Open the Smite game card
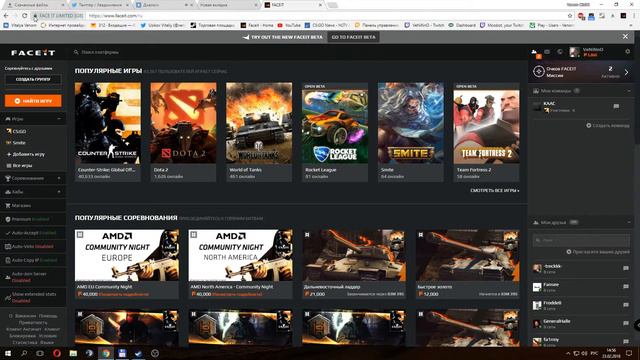The image size is (640, 360). pyautogui.click(x=411, y=131)
